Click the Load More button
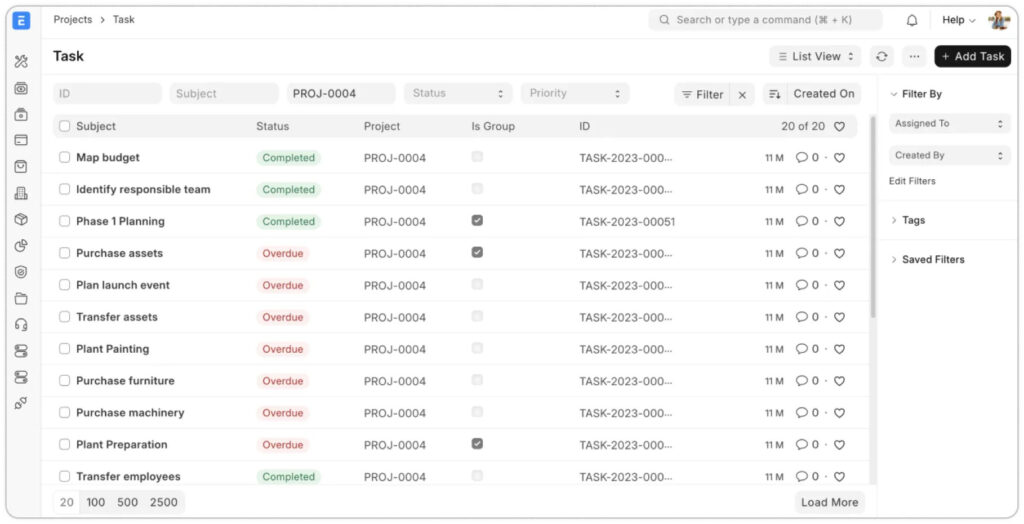Viewport: 1024px width, 524px height. (829, 502)
